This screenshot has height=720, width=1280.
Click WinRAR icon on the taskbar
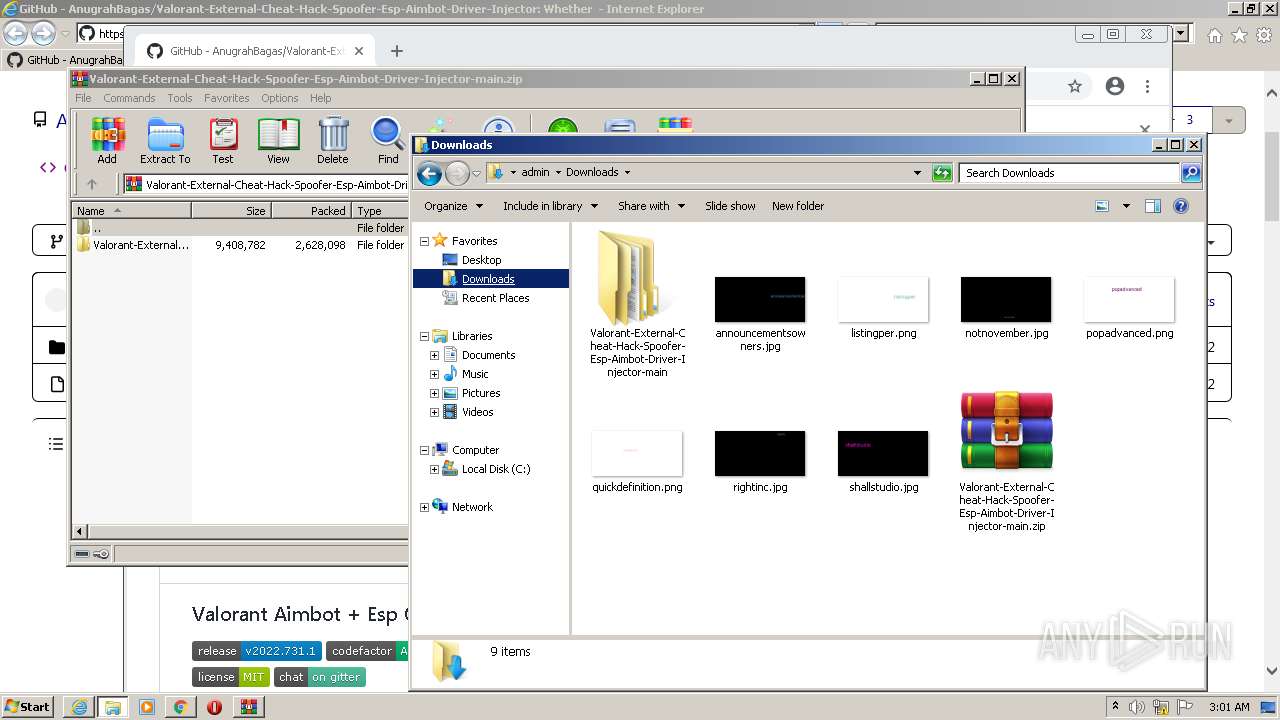pyautogui.click(x=249, y=707)
